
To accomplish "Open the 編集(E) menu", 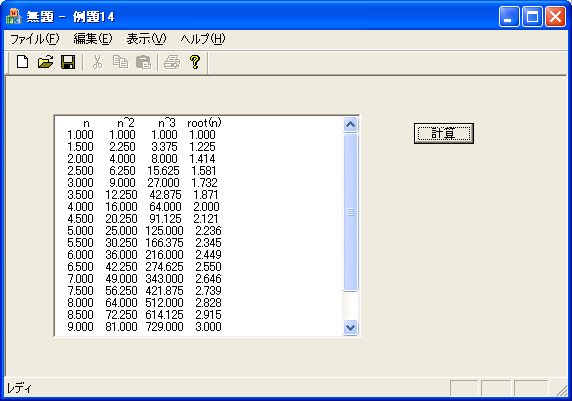I will [x=93, y=39].
